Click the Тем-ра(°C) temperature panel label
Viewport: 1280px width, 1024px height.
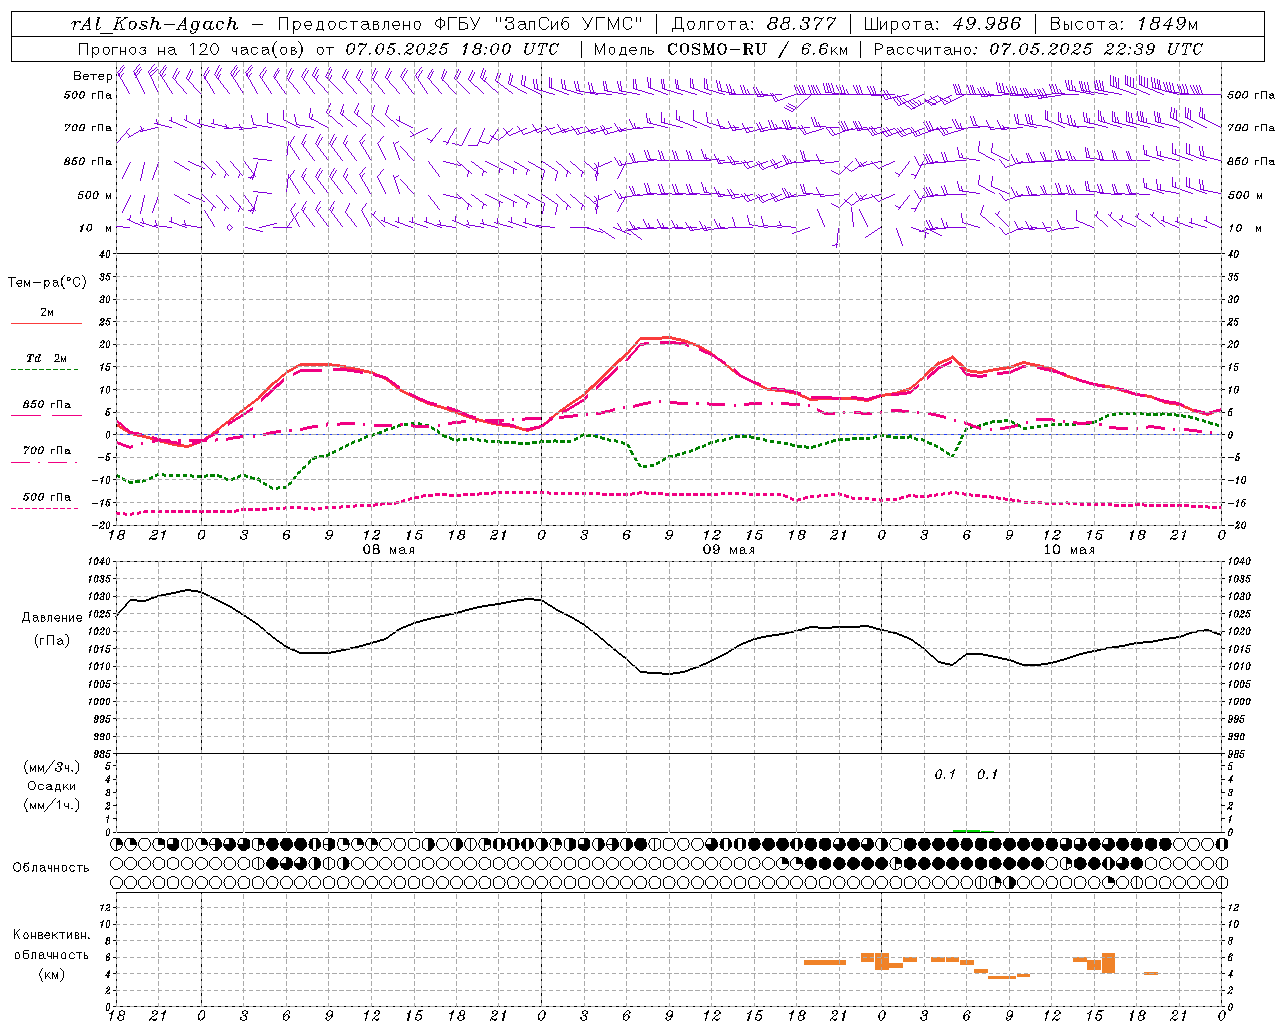[x=47, y=283]
